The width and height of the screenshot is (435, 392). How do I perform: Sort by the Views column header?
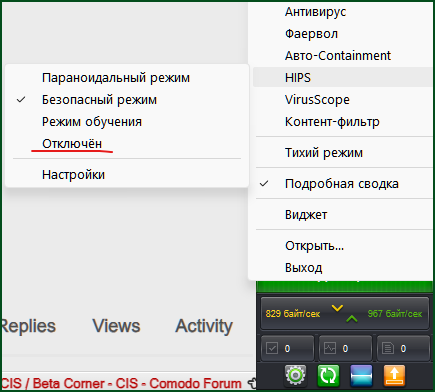coord(116,326)
